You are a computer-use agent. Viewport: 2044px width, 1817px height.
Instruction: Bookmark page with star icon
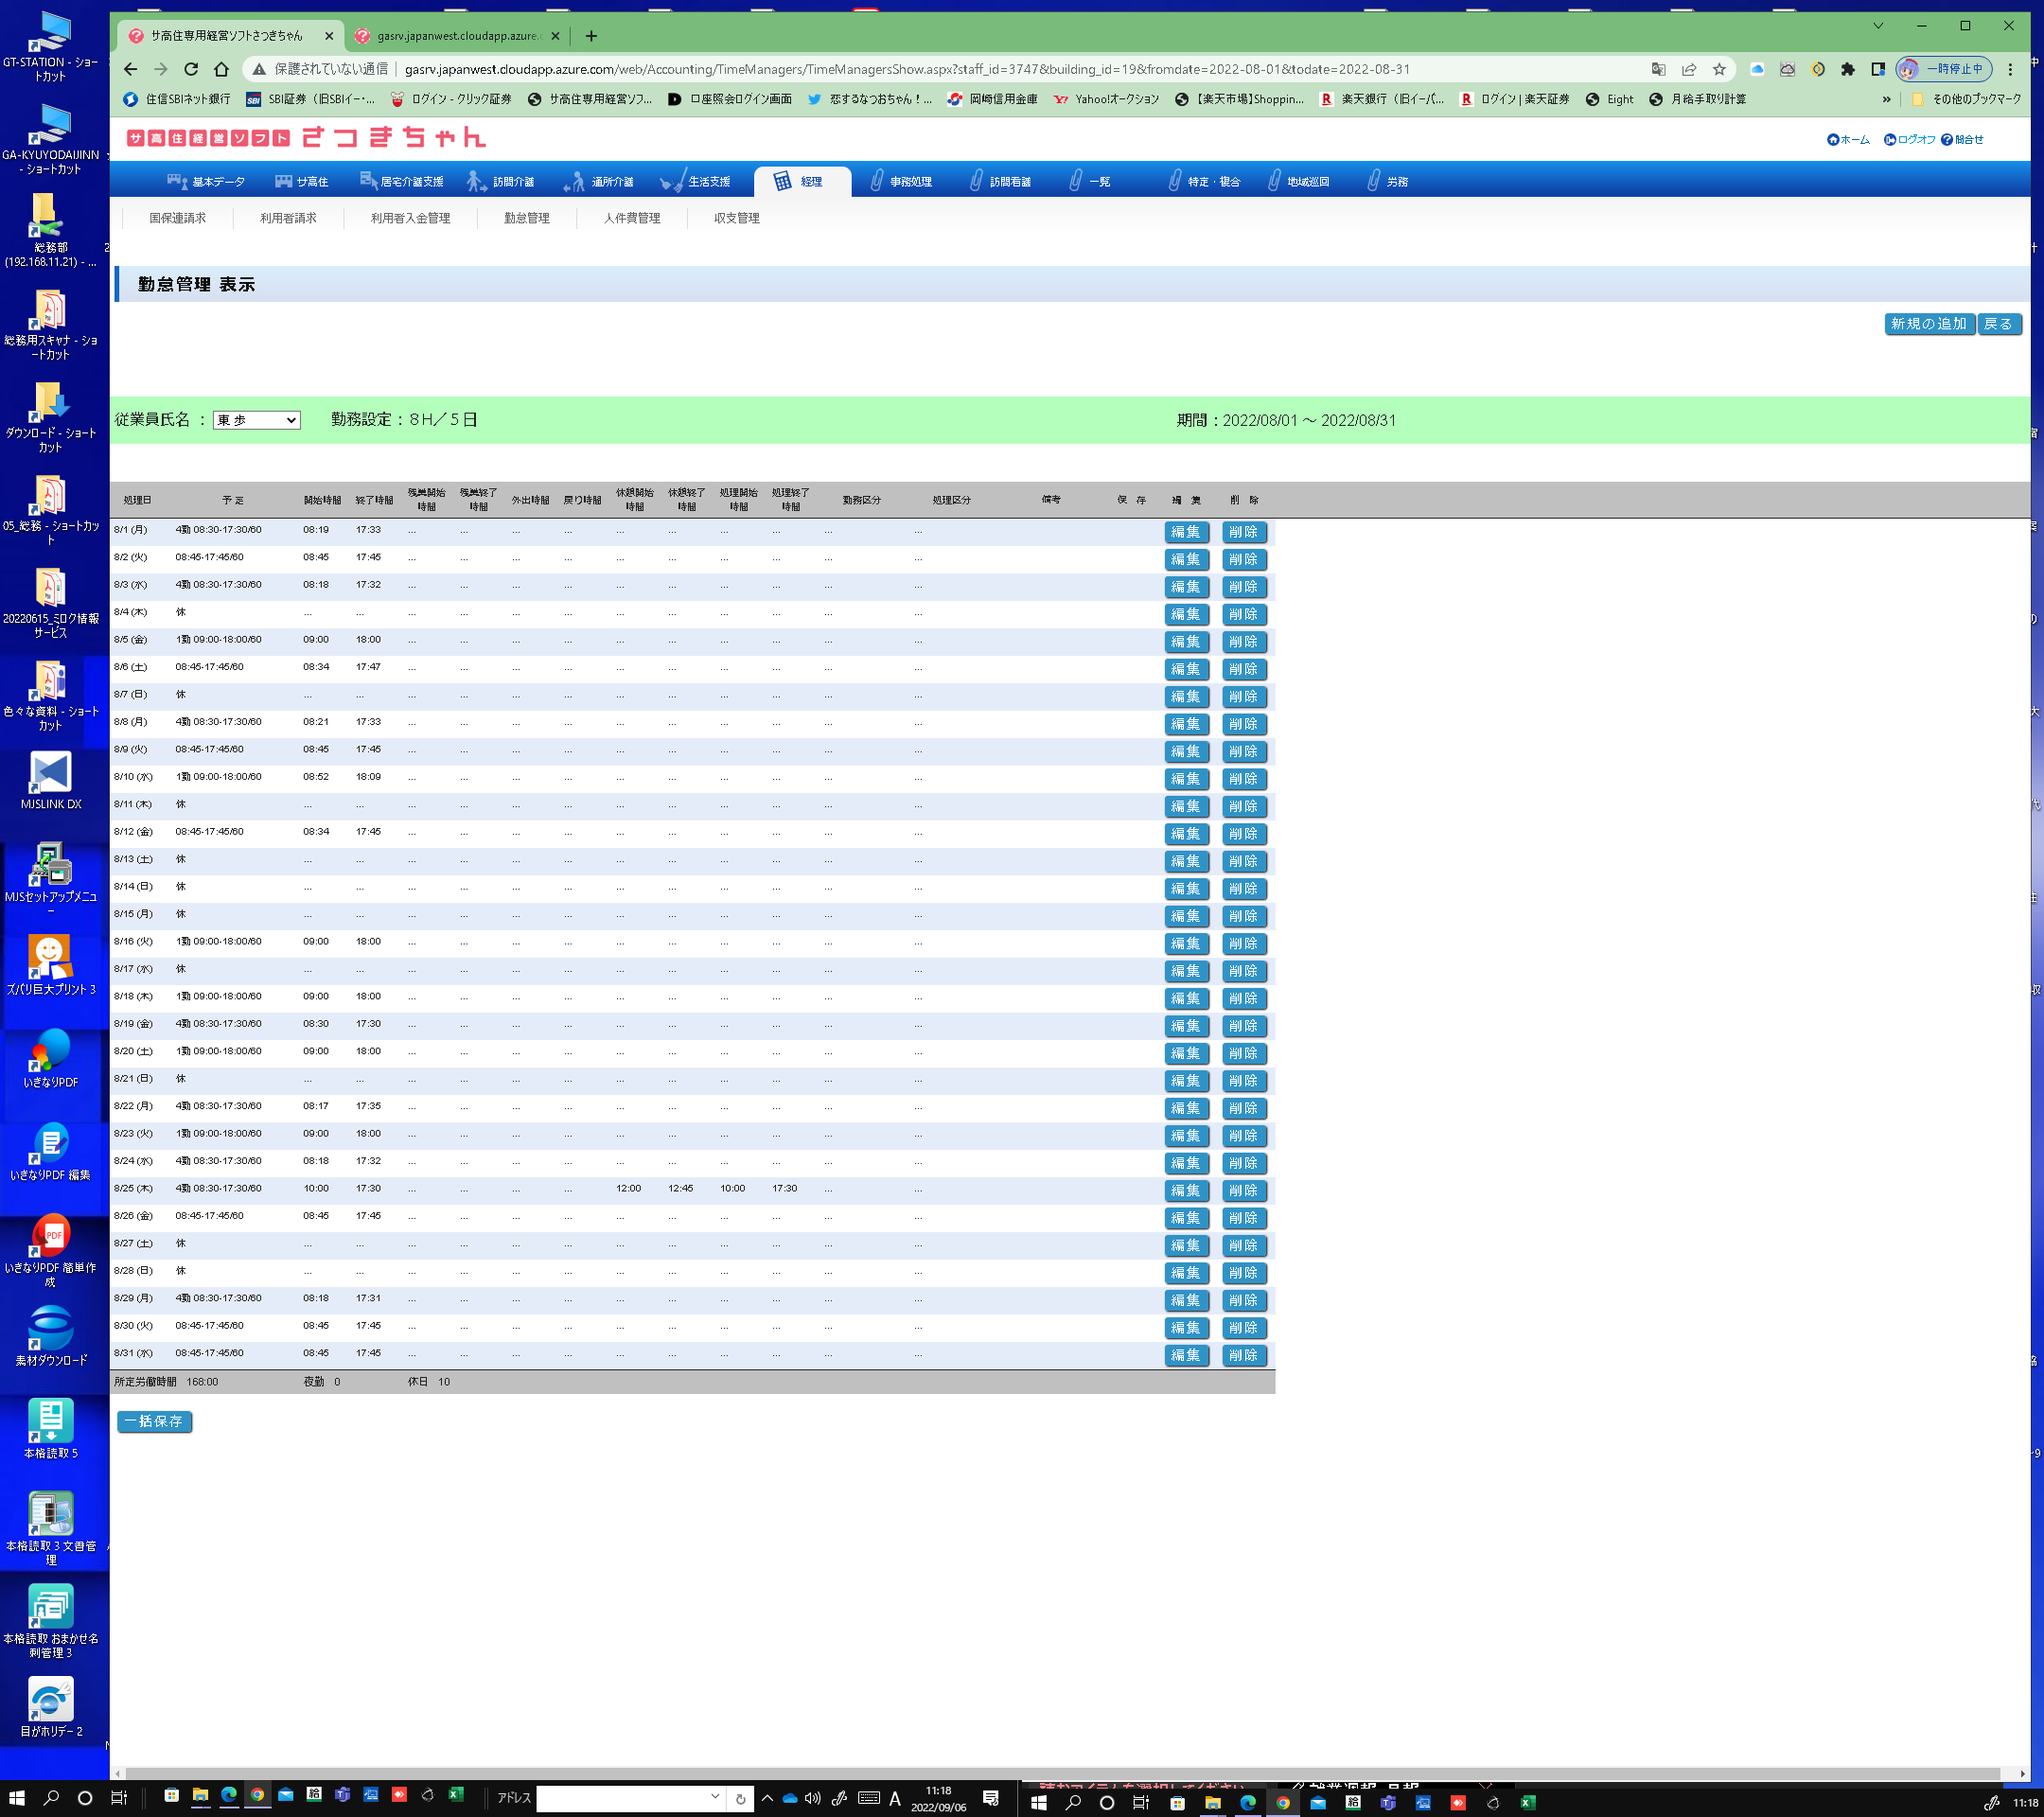[x=1719, y=69]
